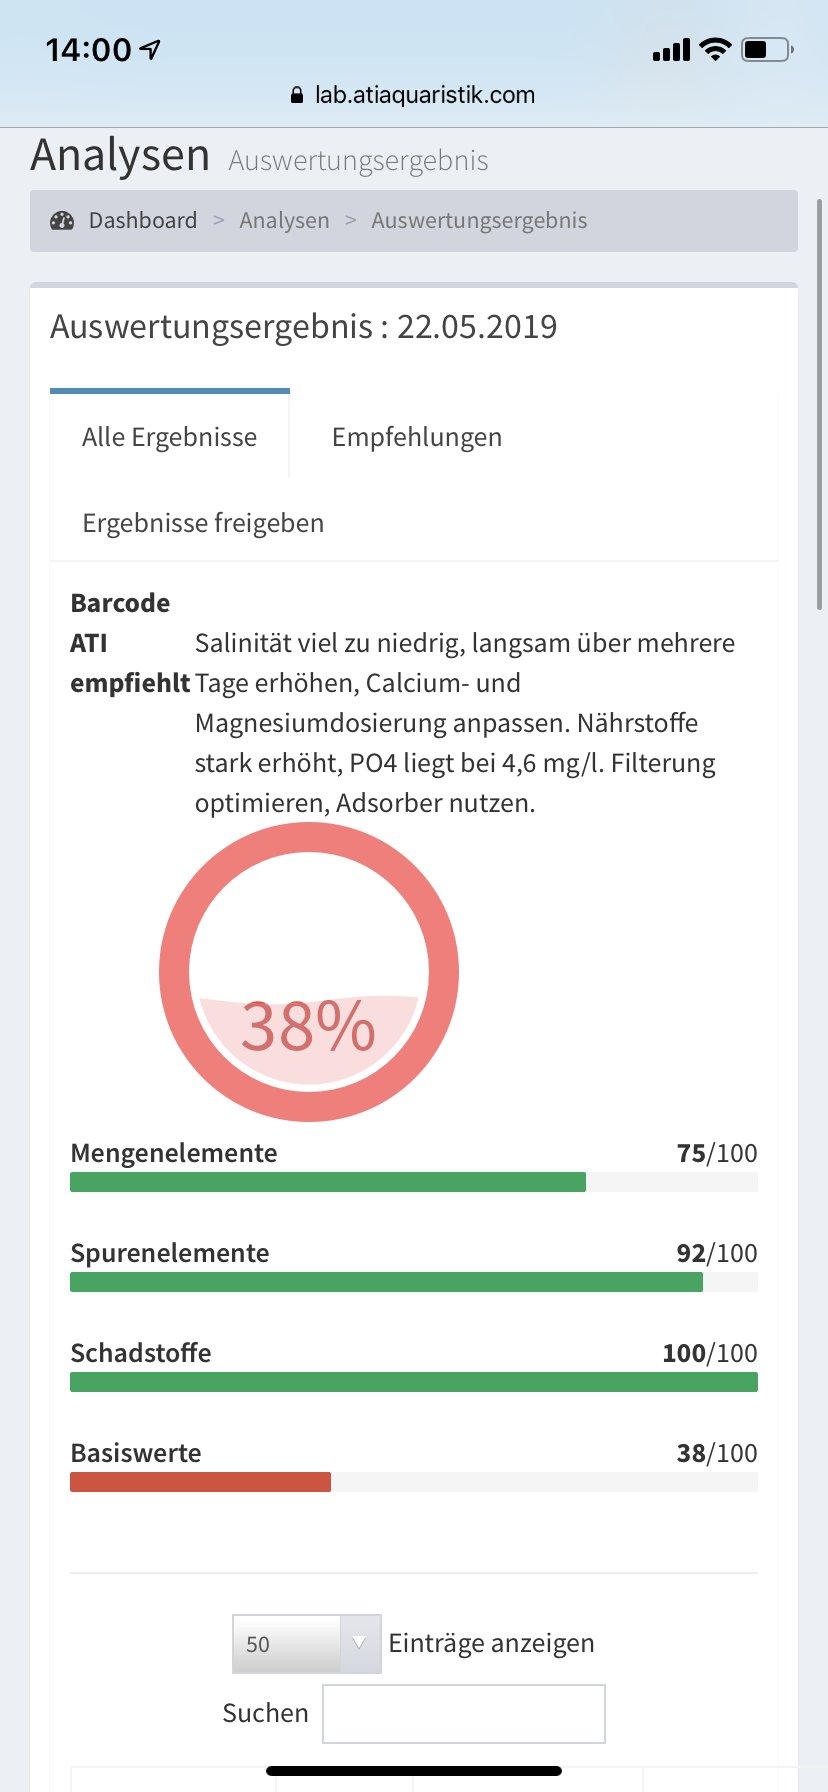Click the dashboard gauge icon in breadcrumb

[62, 221]
